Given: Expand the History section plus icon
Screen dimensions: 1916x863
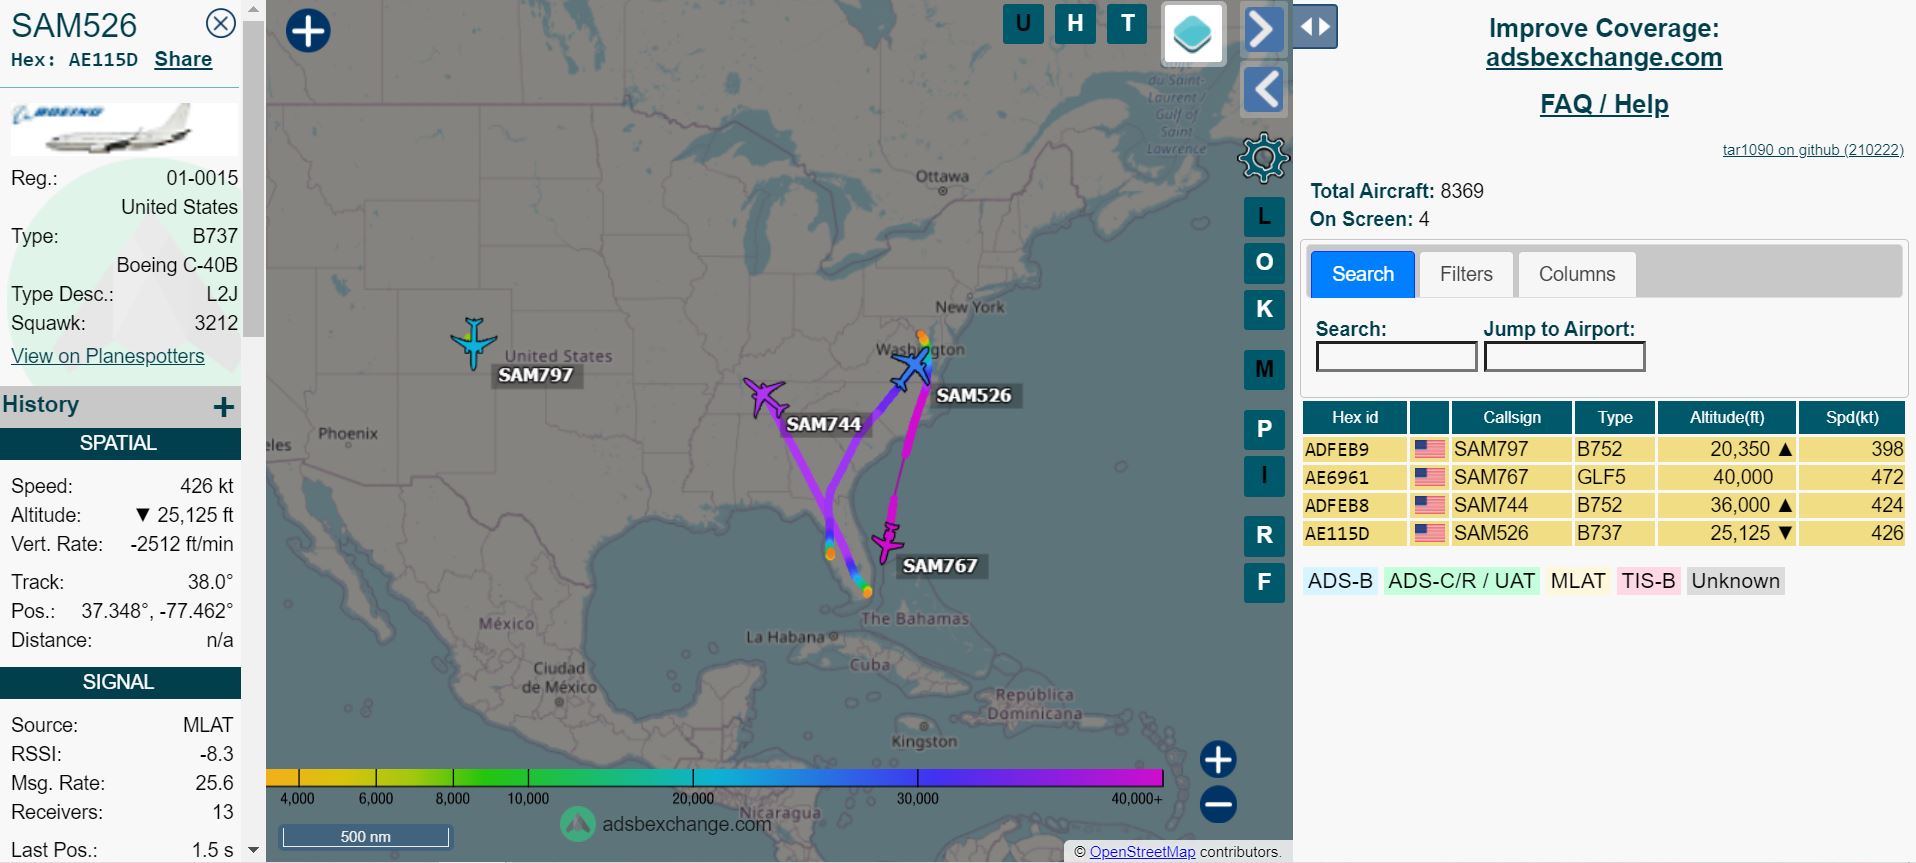Looking at the screenshot, I should (x=224, y=406).
